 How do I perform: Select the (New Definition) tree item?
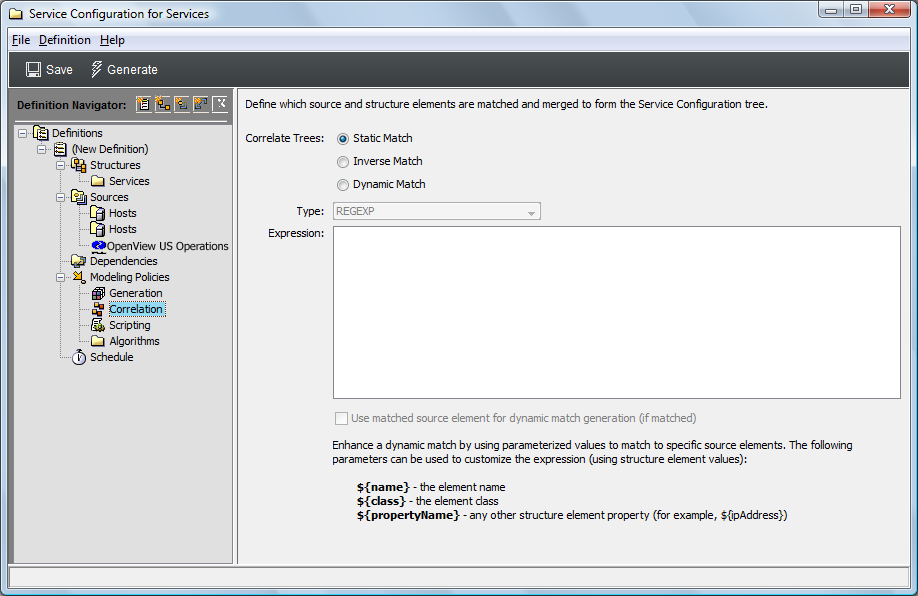pyautogui.click(x=109, y=149)
